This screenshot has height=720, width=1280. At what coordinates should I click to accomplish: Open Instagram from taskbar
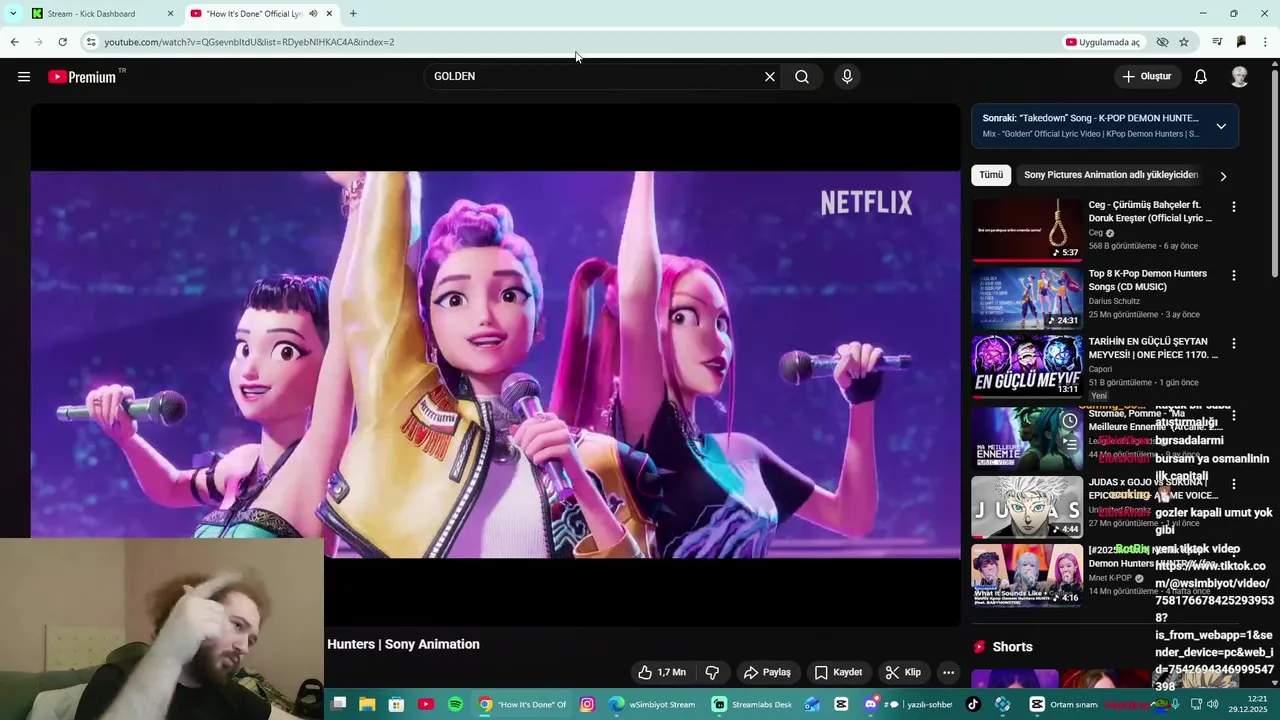point(587,705)
